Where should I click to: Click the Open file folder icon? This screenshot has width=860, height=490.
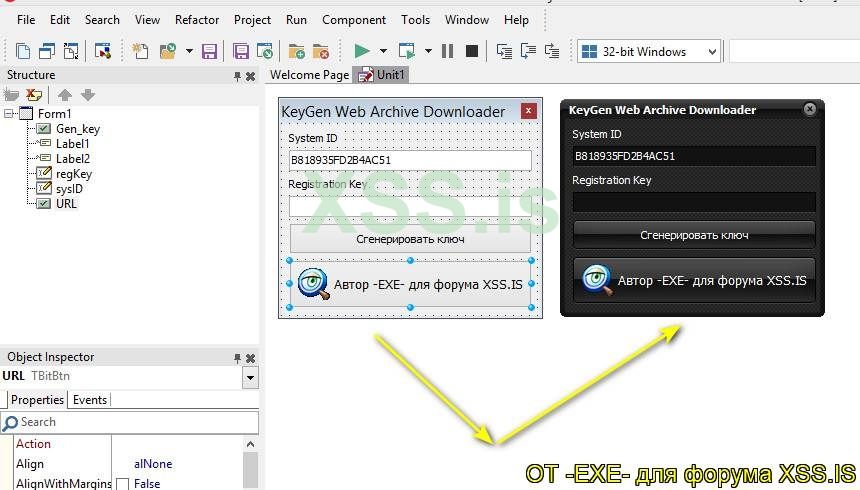(168, 52)
